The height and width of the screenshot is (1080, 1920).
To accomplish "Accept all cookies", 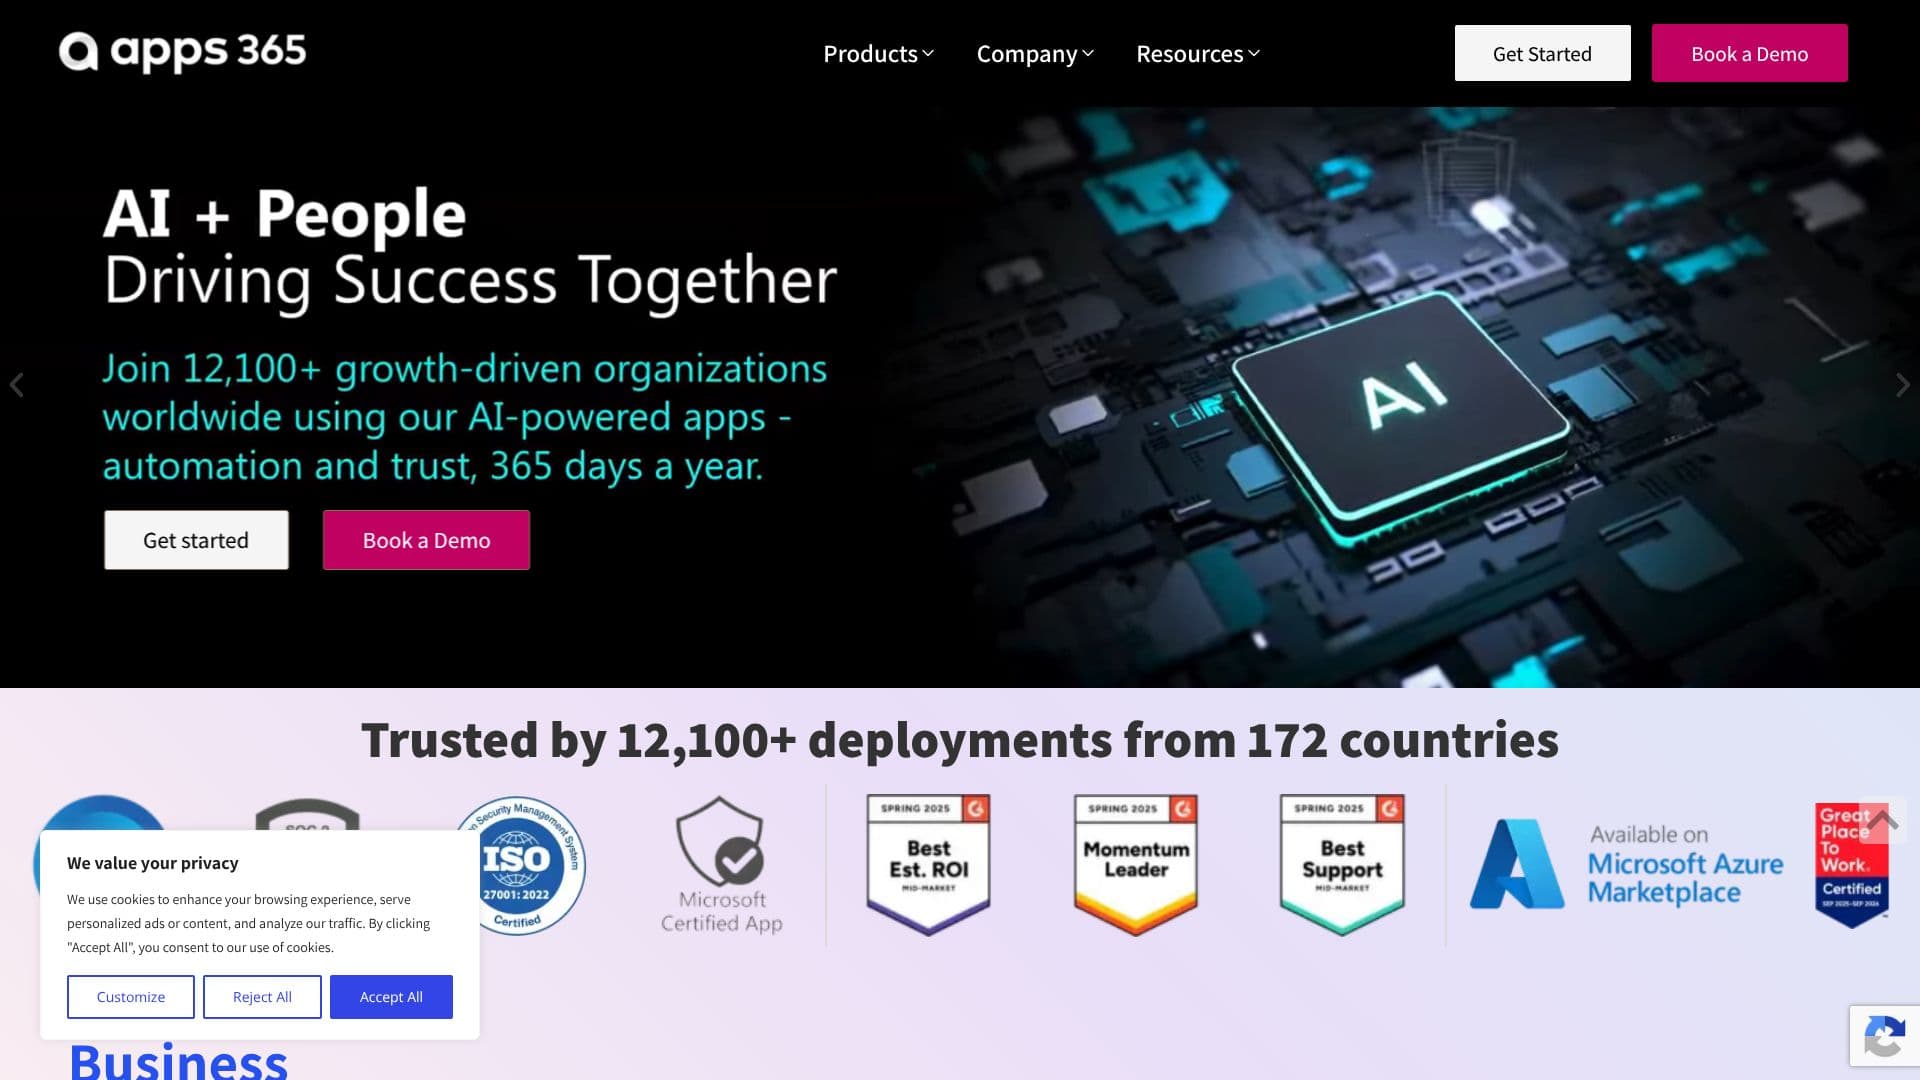I will pyautogui.click(x=391, y=997).
